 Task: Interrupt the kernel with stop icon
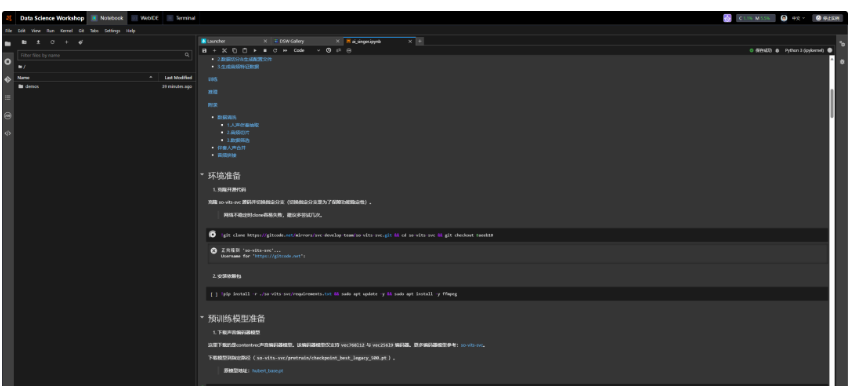pos(265,50)
